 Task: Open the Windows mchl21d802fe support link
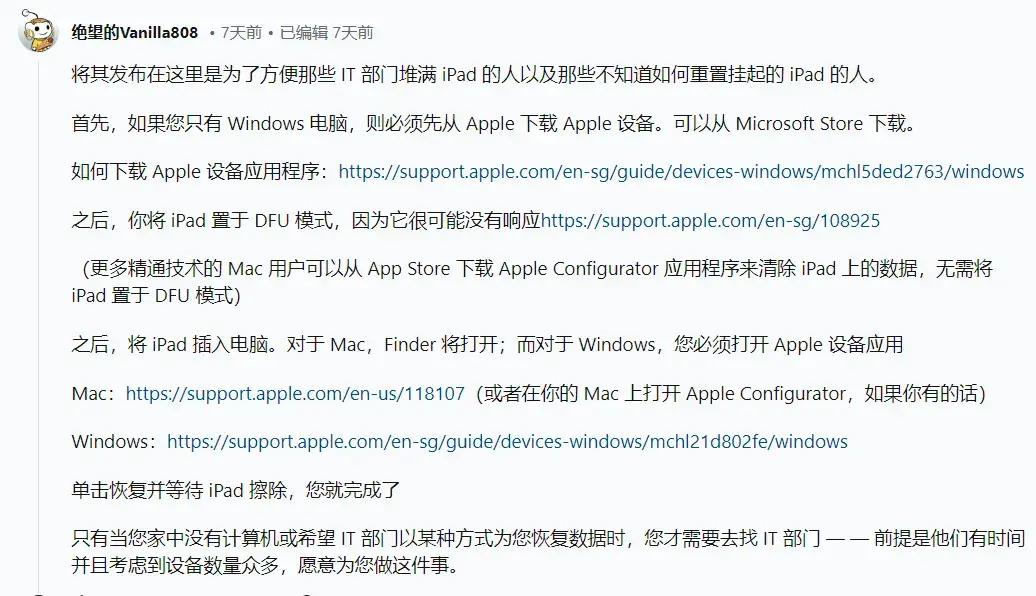(x=507, y=441)
